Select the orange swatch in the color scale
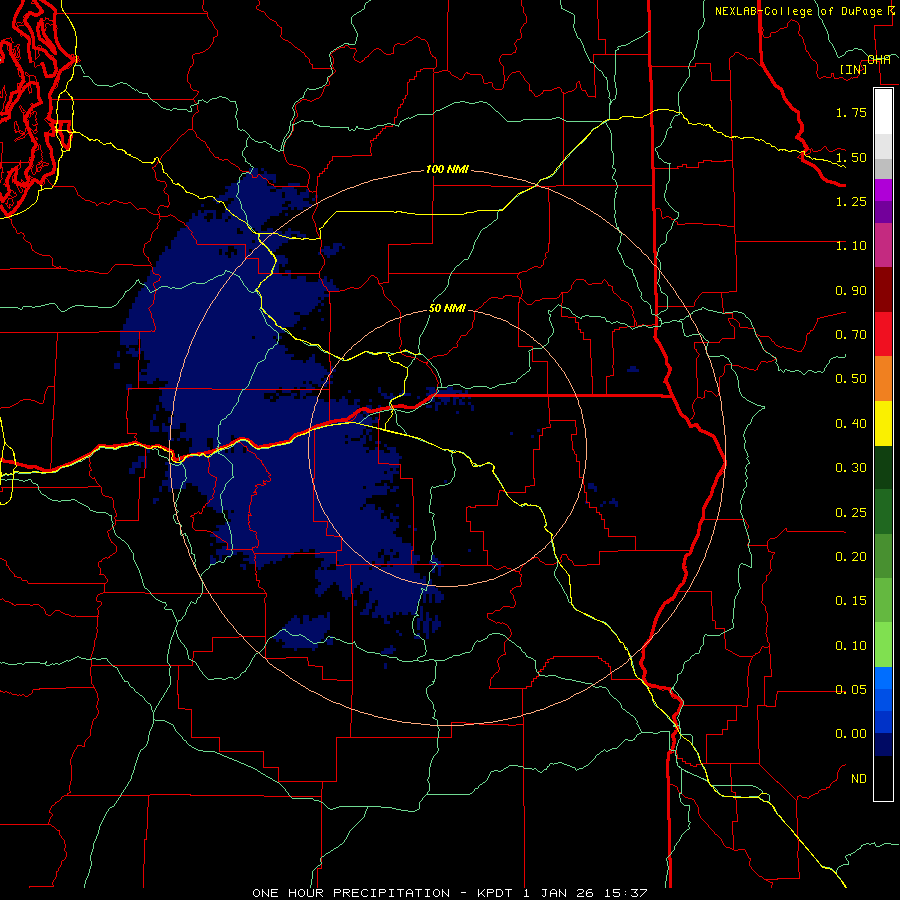Viewport: 900px width, 900px height. point(883,378)
